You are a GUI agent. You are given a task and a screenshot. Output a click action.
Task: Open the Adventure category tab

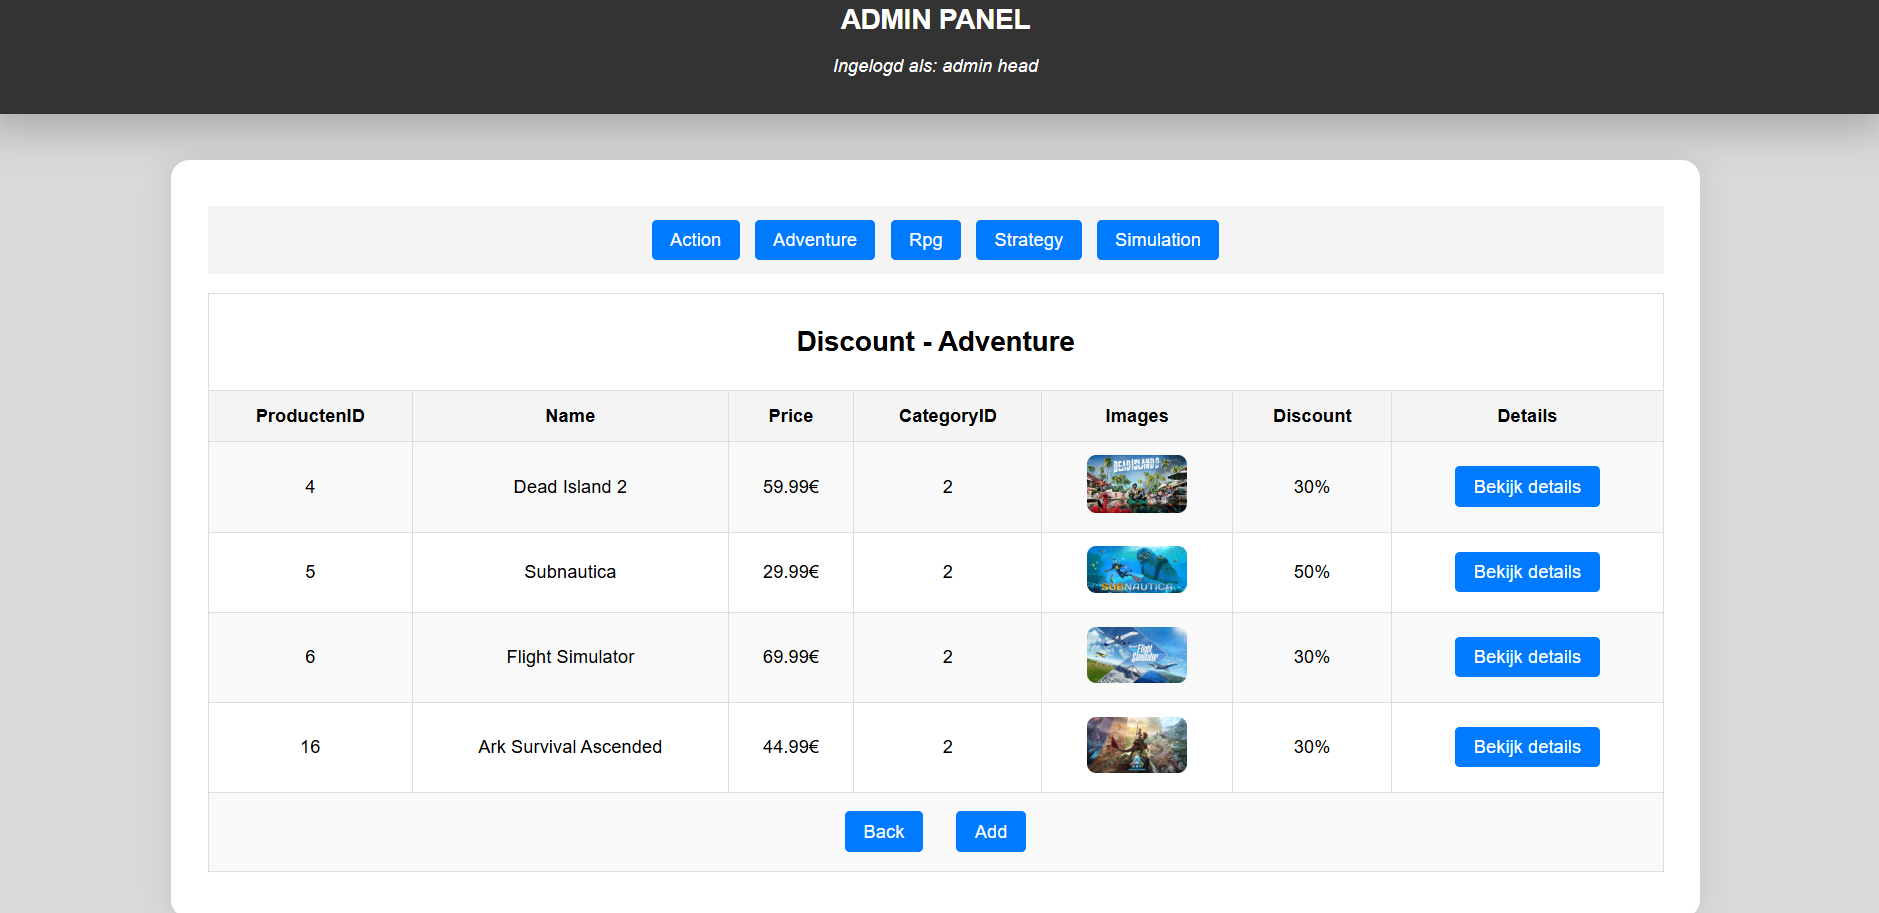coord(814,240)
